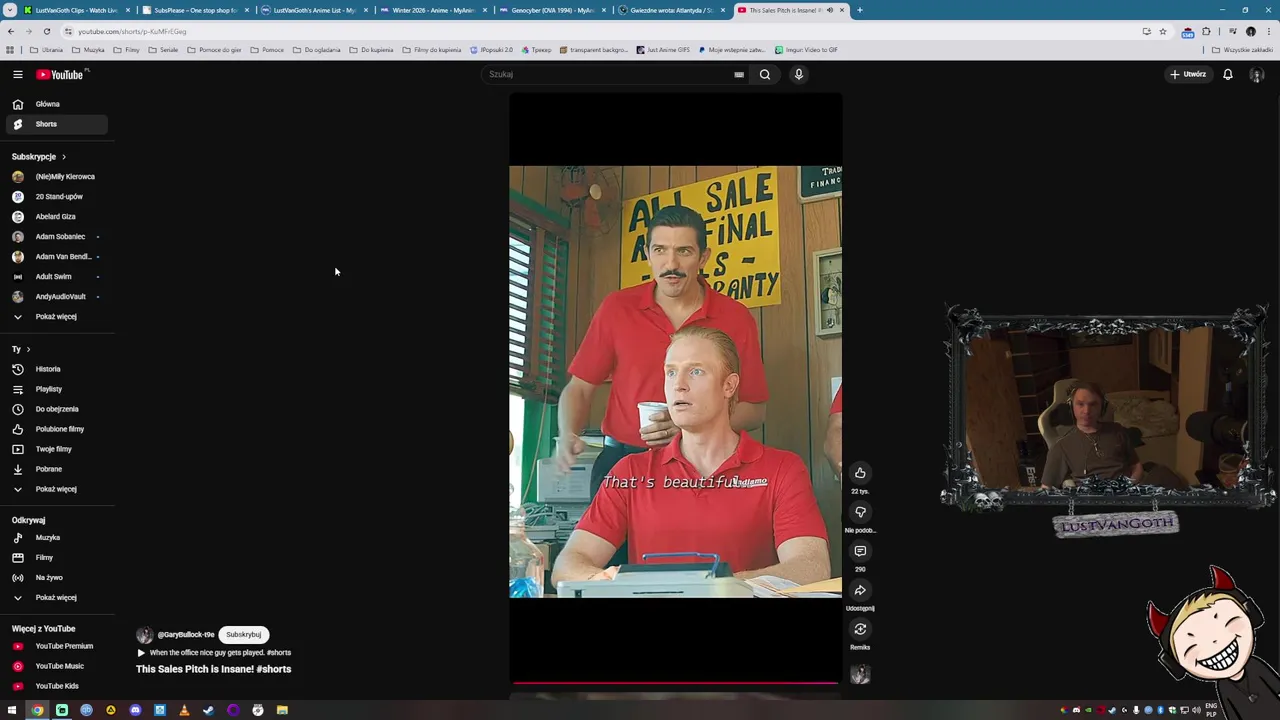
Task: Open the Short's comments
Action: tap(860, 551)
